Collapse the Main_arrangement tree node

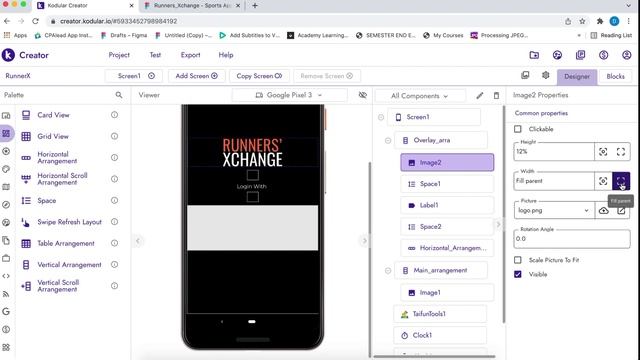tap(388, 271)
